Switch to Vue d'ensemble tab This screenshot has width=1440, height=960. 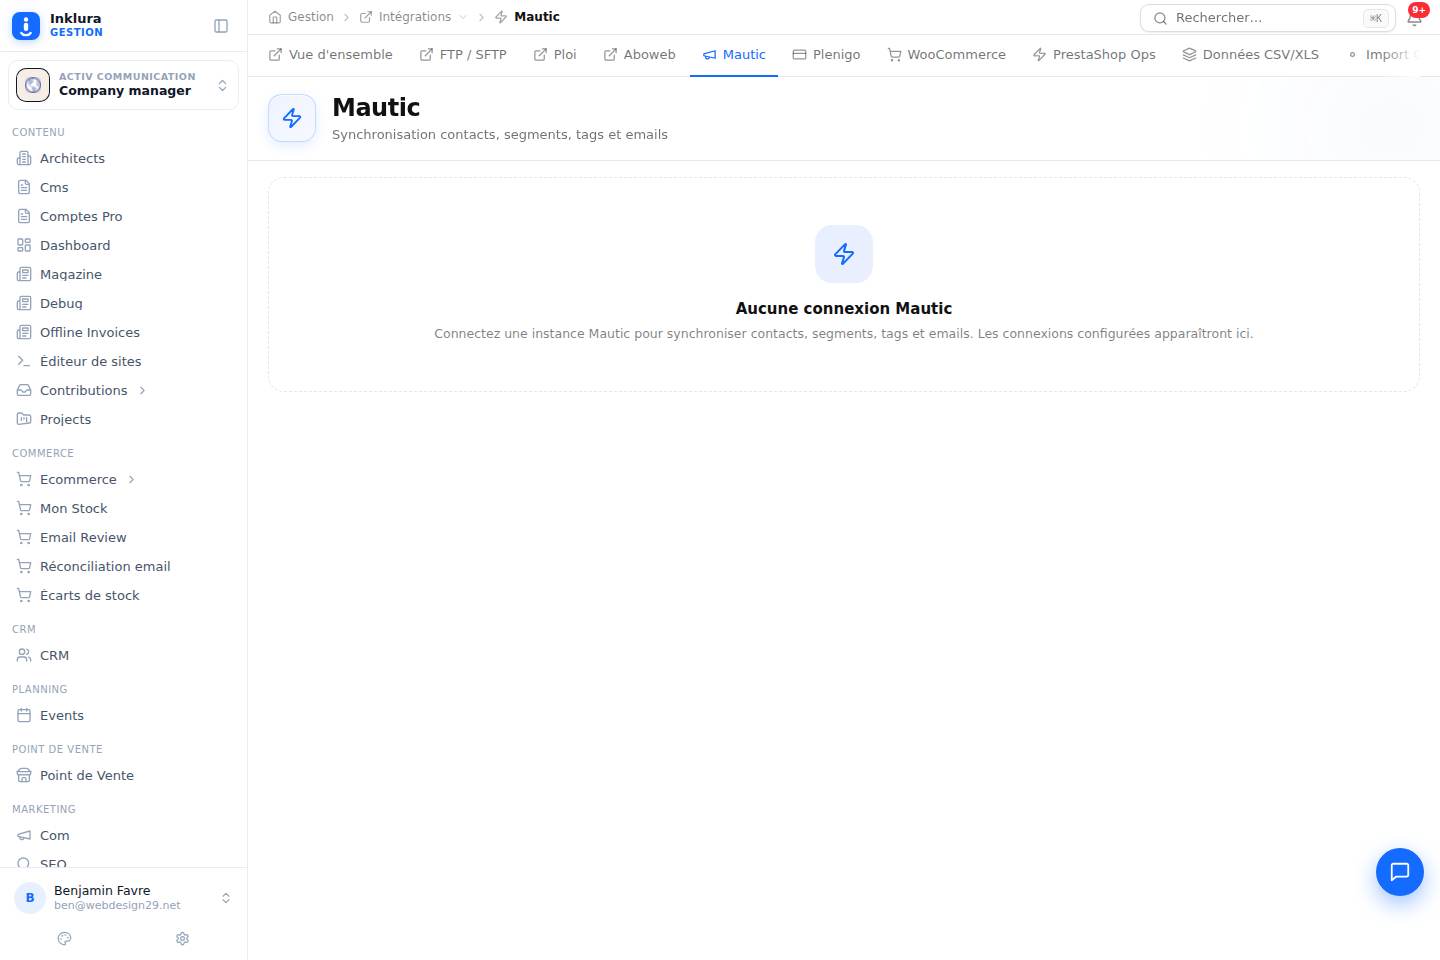[330, 55]
